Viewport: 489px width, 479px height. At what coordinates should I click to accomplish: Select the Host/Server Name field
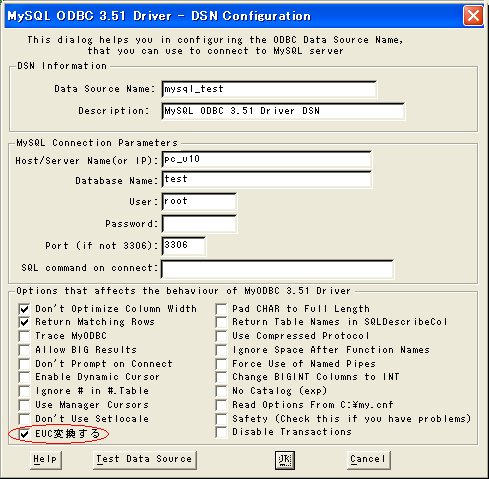coord(267,159)
